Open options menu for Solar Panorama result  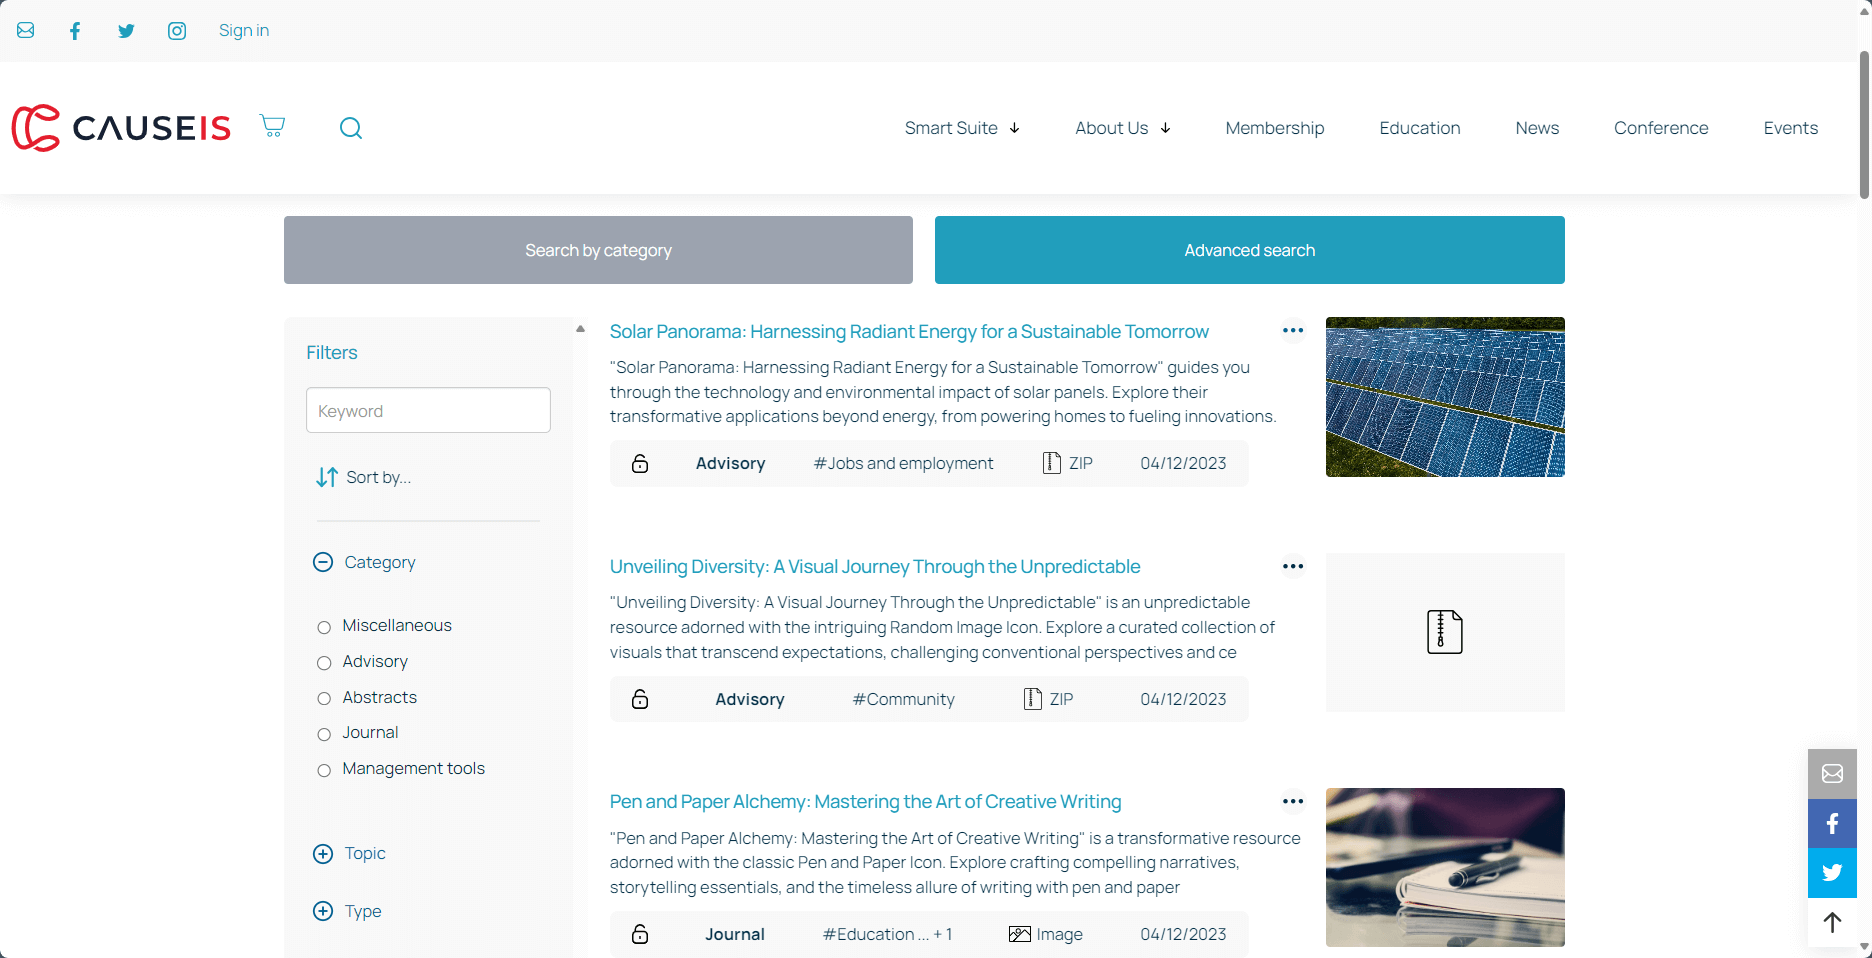(x=1293, y=331)
